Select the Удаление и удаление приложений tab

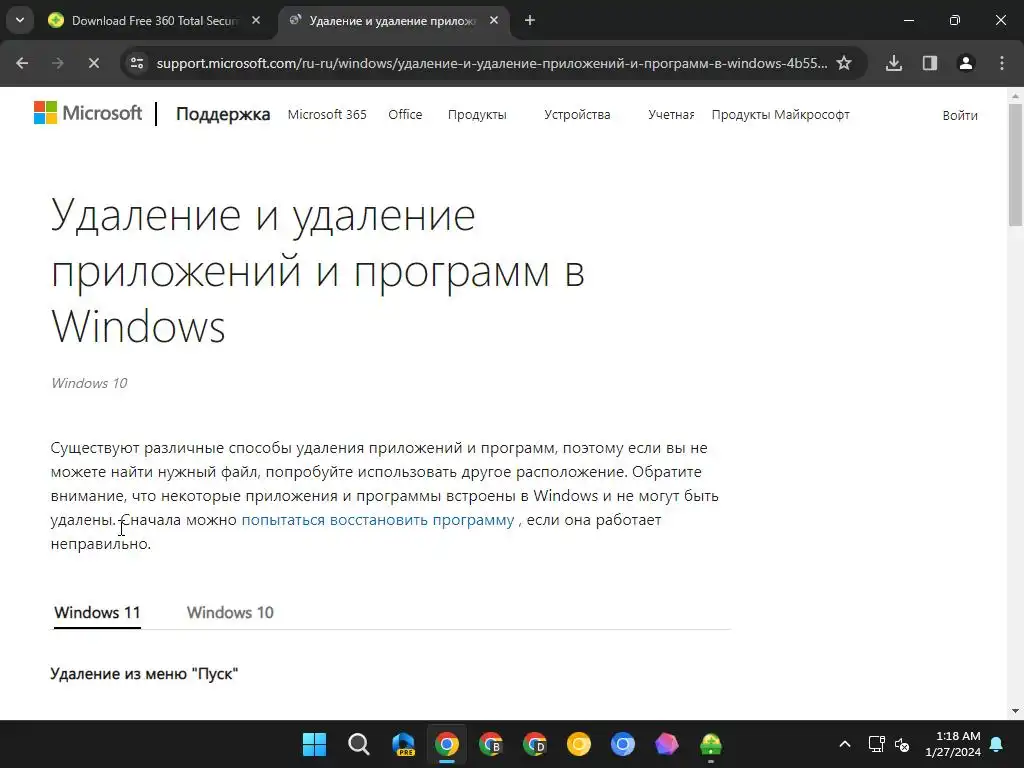(x=394, y=21)
